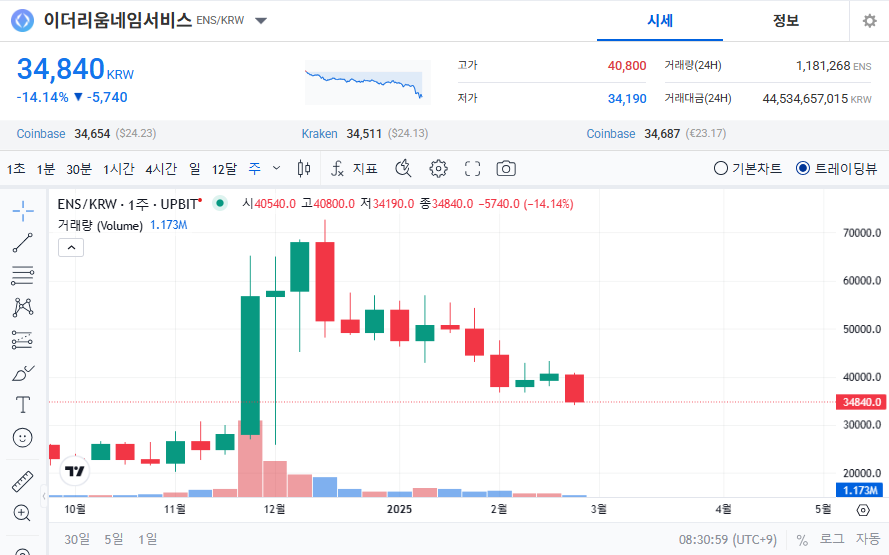The image size is (889, 555).
Task: Select the 1시간 chart interval
Action: [118, 169]
